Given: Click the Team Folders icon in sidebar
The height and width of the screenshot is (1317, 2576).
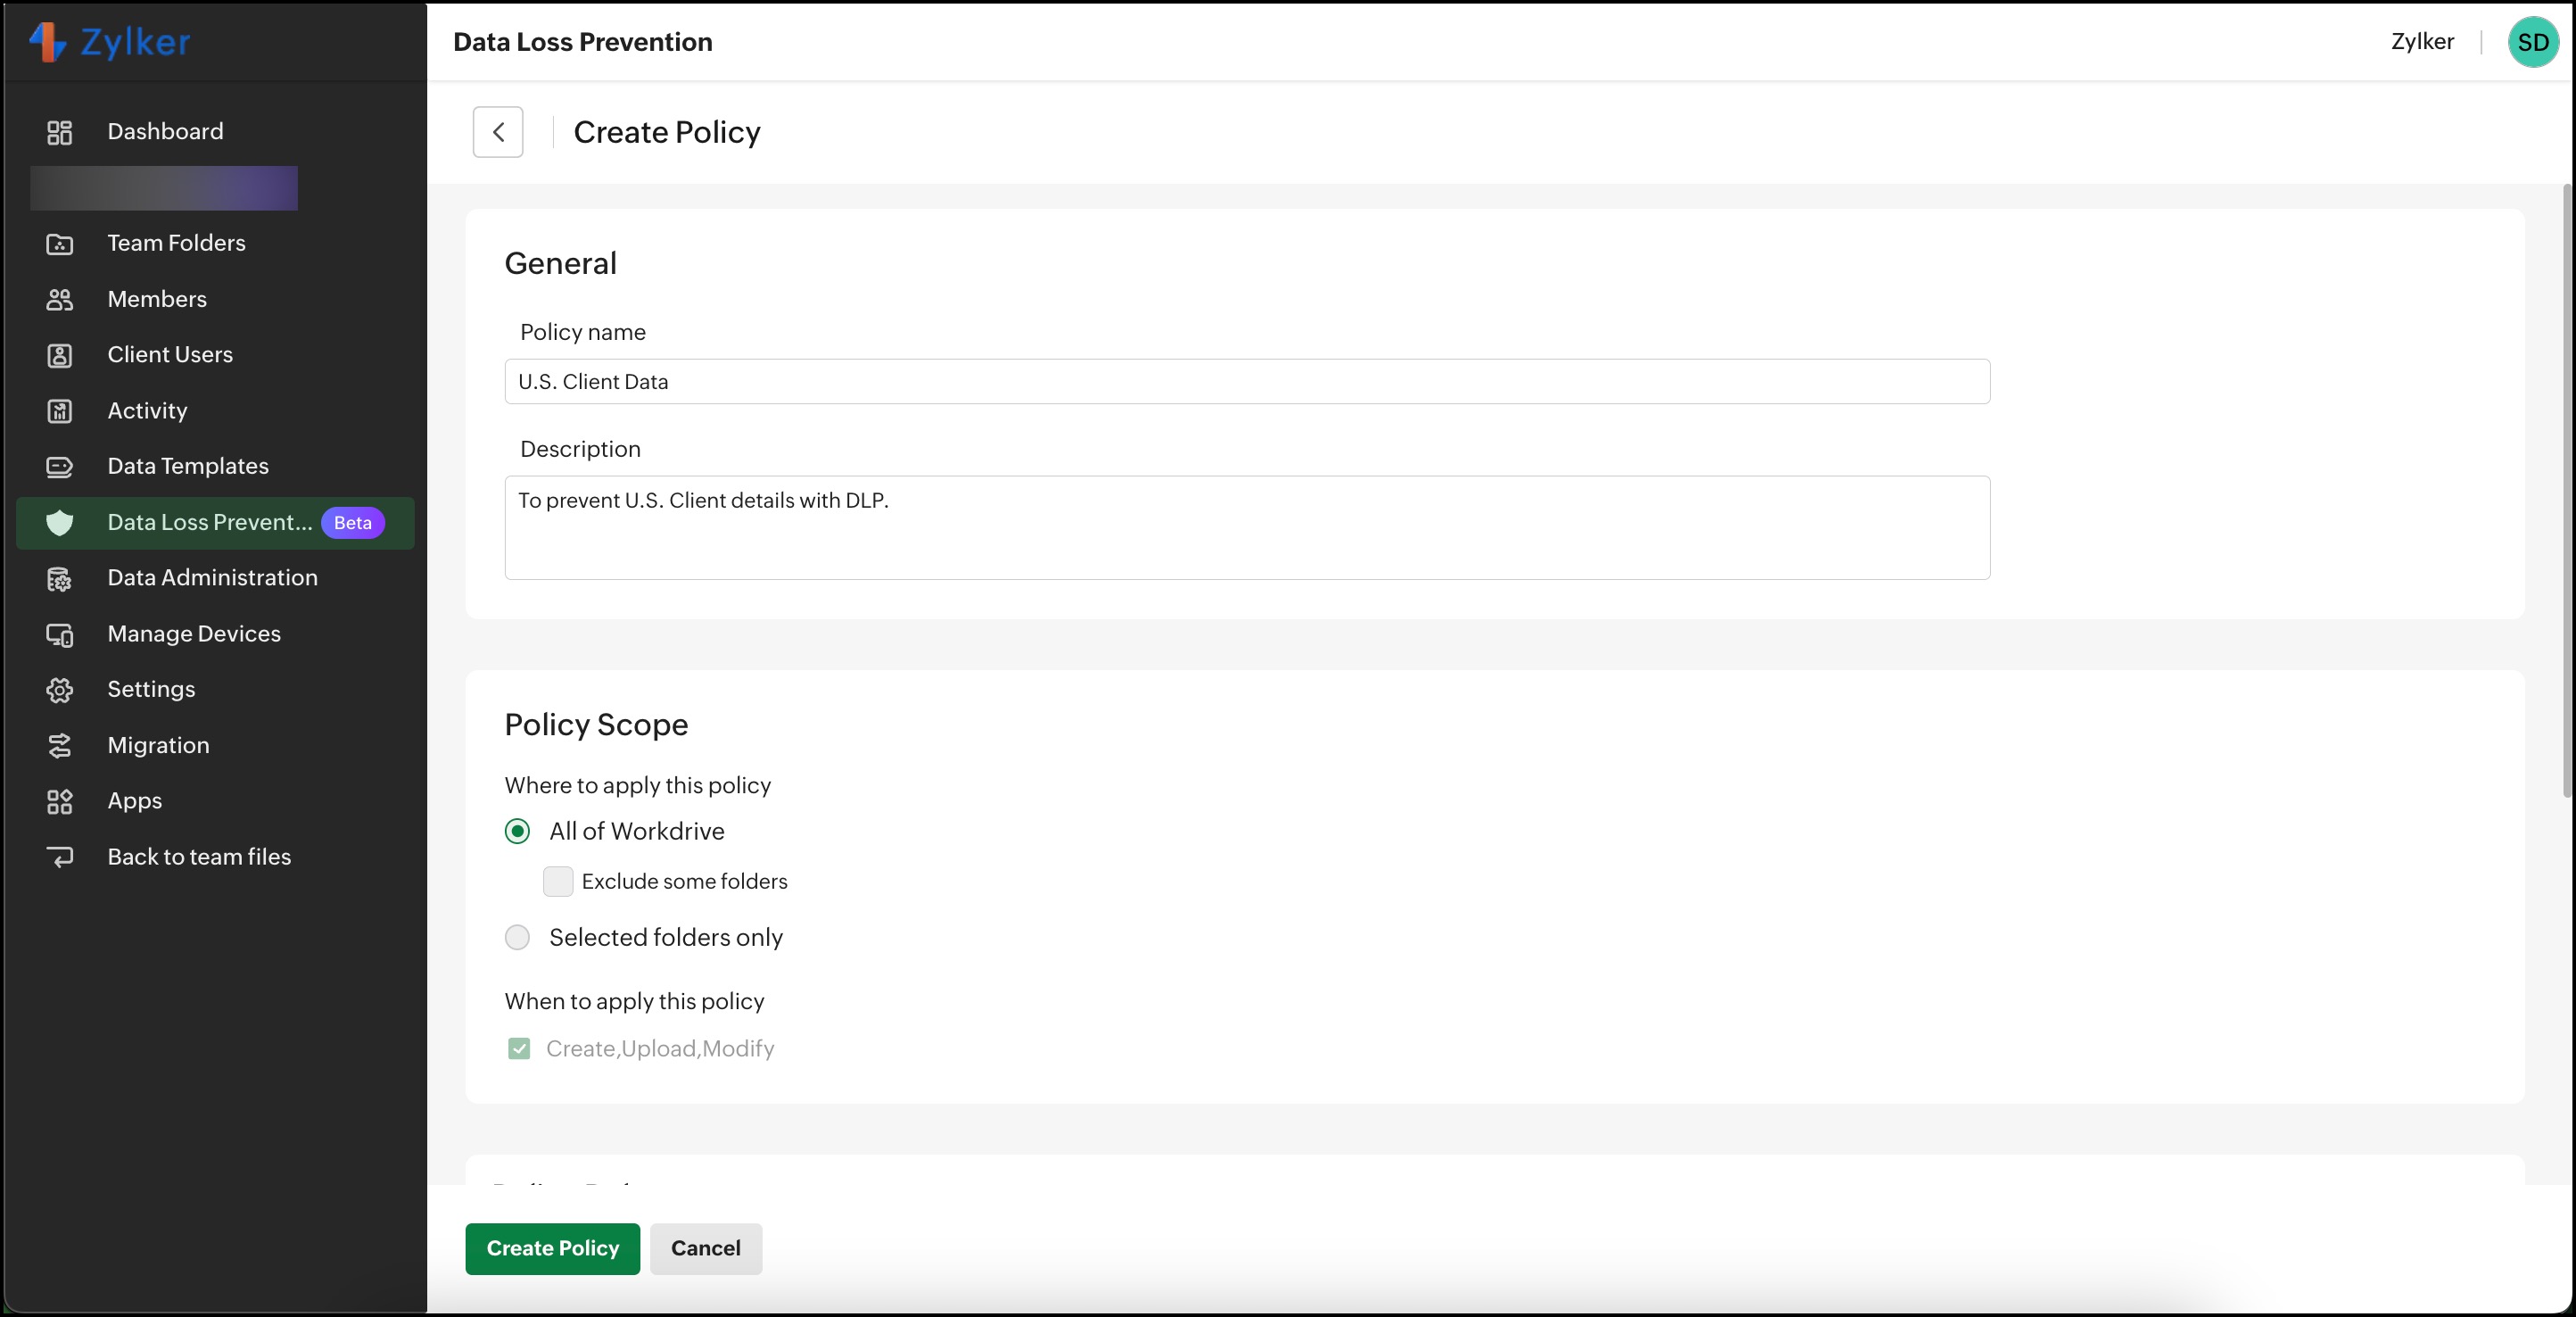Looking at the screenshot, I should pyautogui.click(x=60, y=244).
